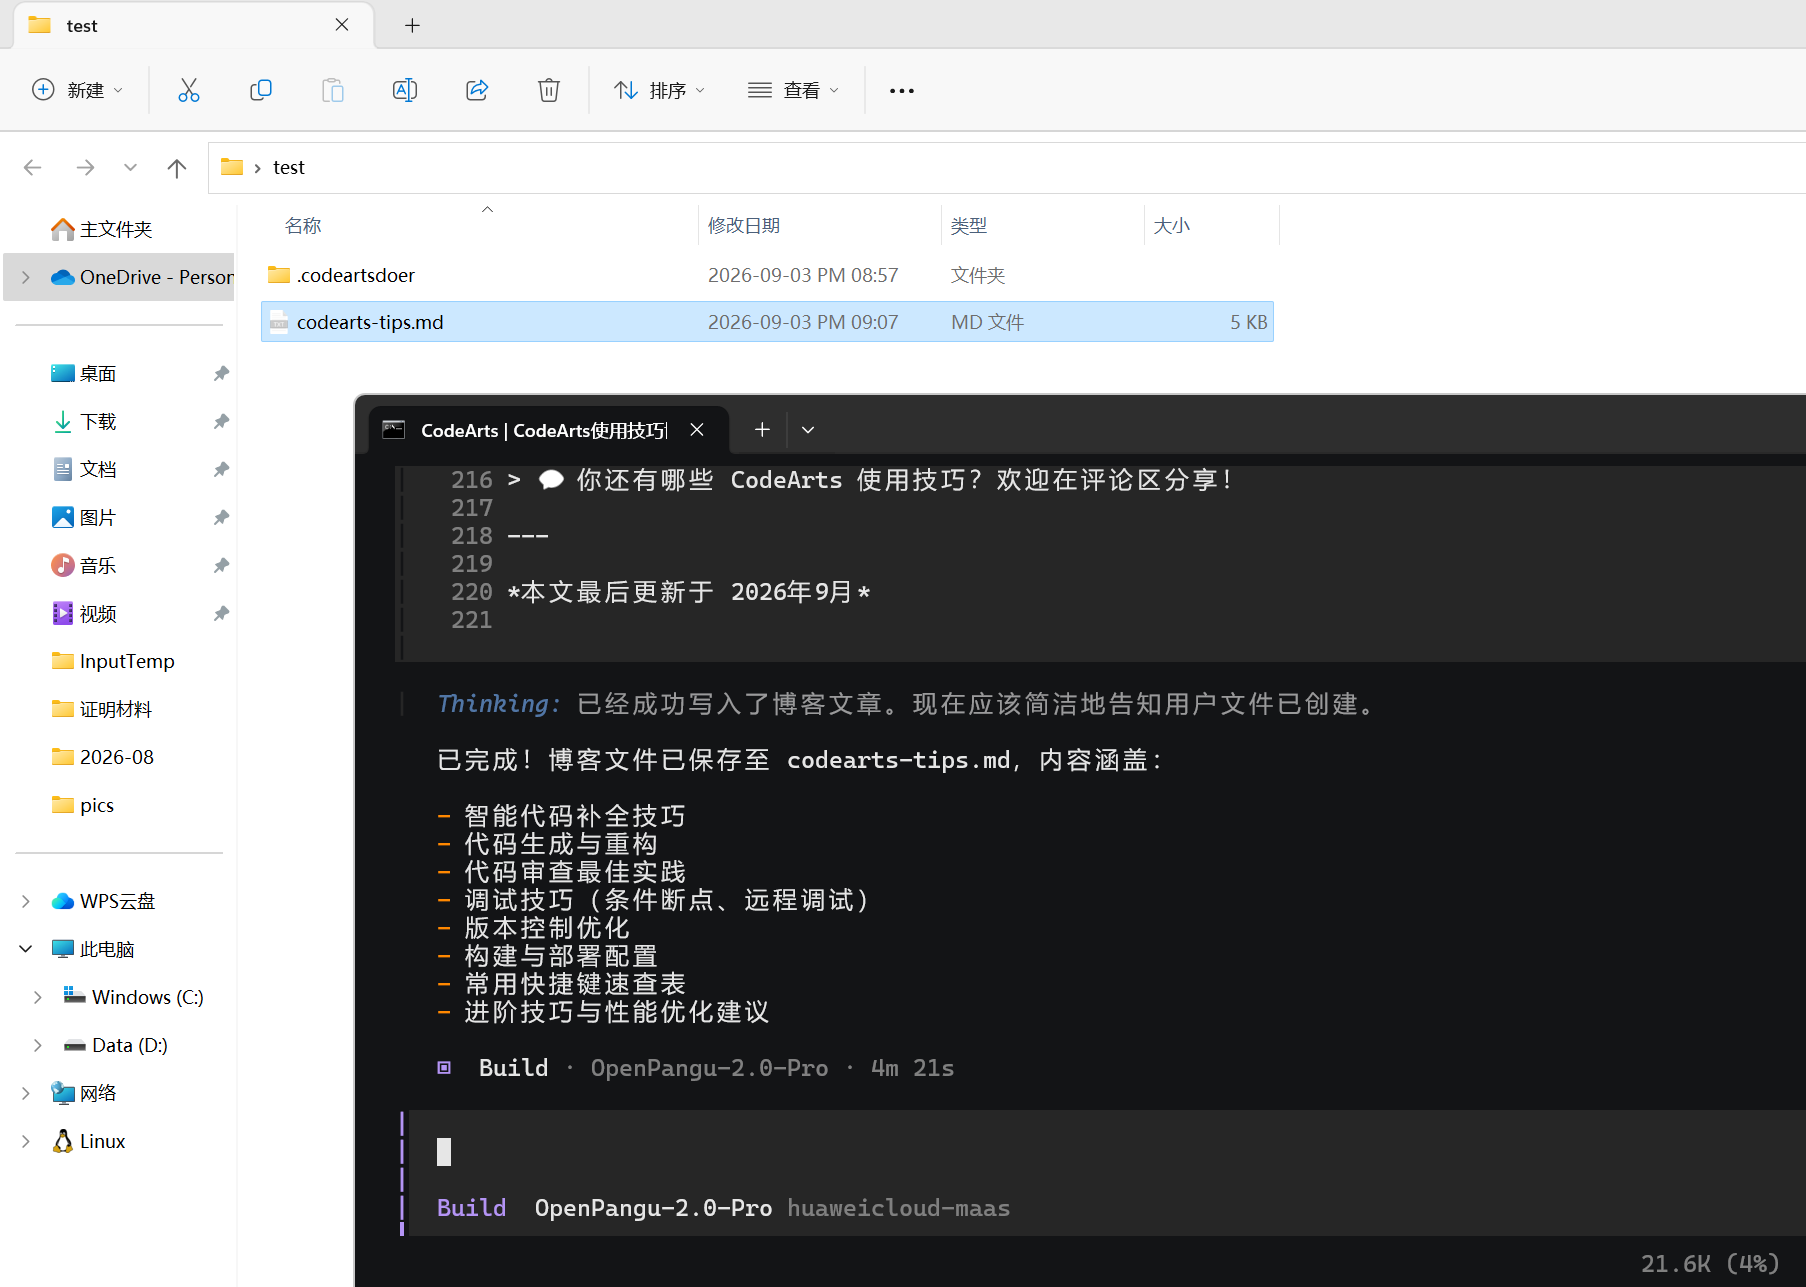Click the Copy icon in toolbar
Image resolution: width=1806 pixels, height=1287 pixels.
[x=260, y=90]
